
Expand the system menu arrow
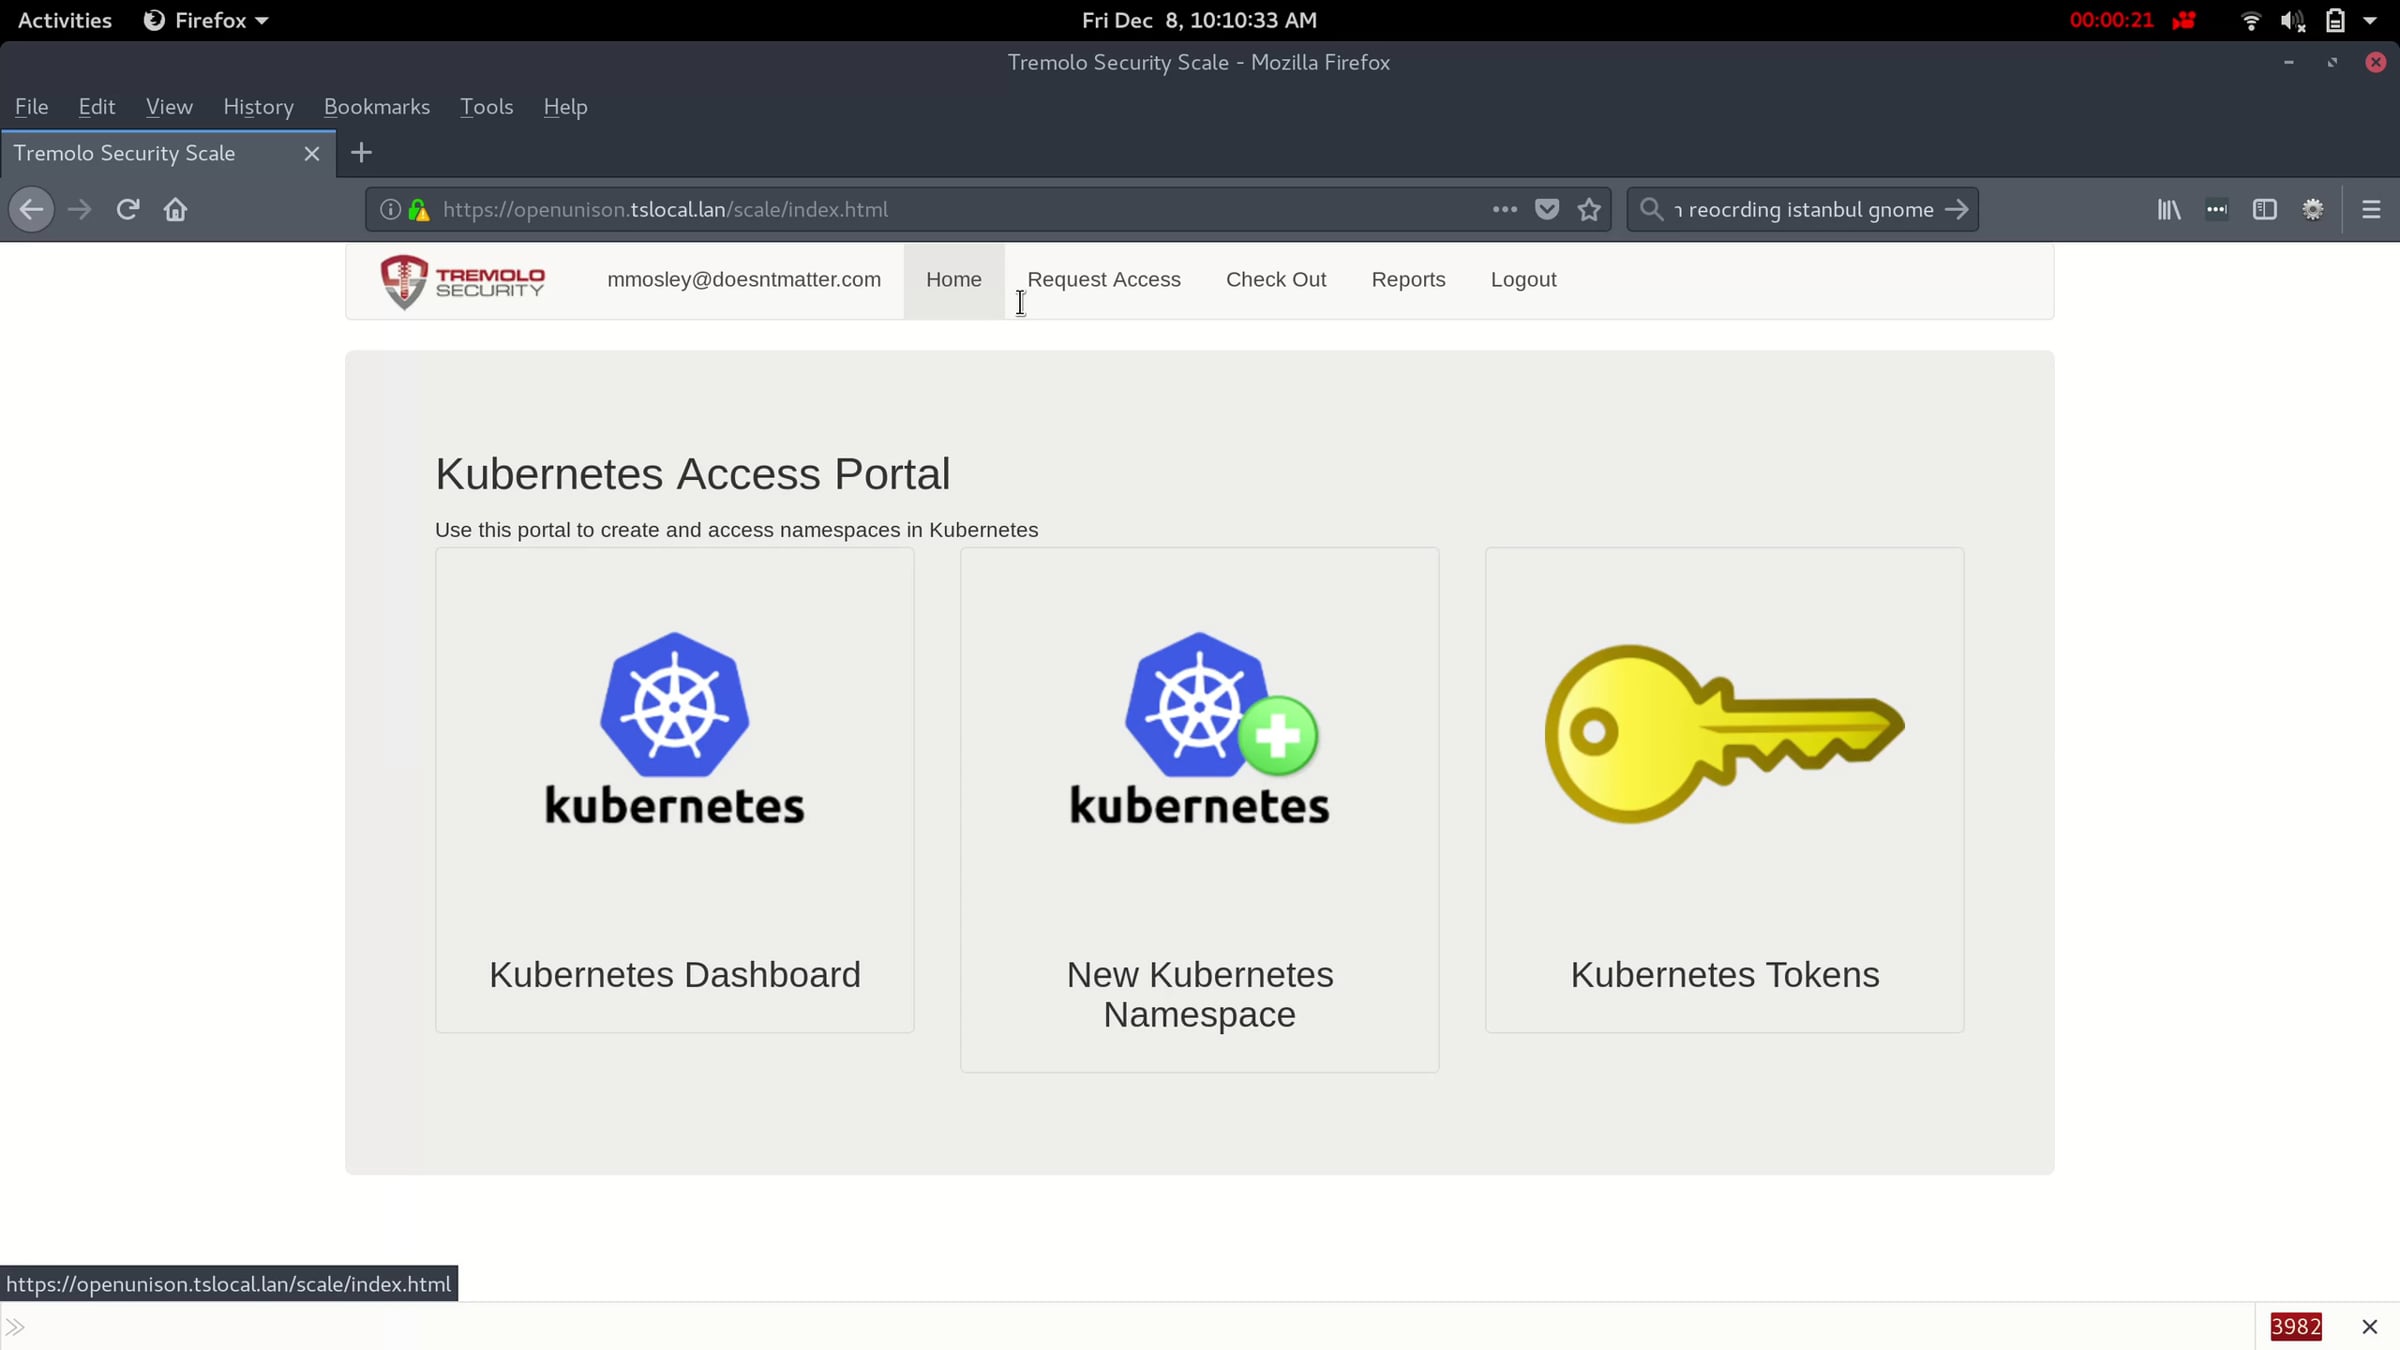[x=2370, y=20]
